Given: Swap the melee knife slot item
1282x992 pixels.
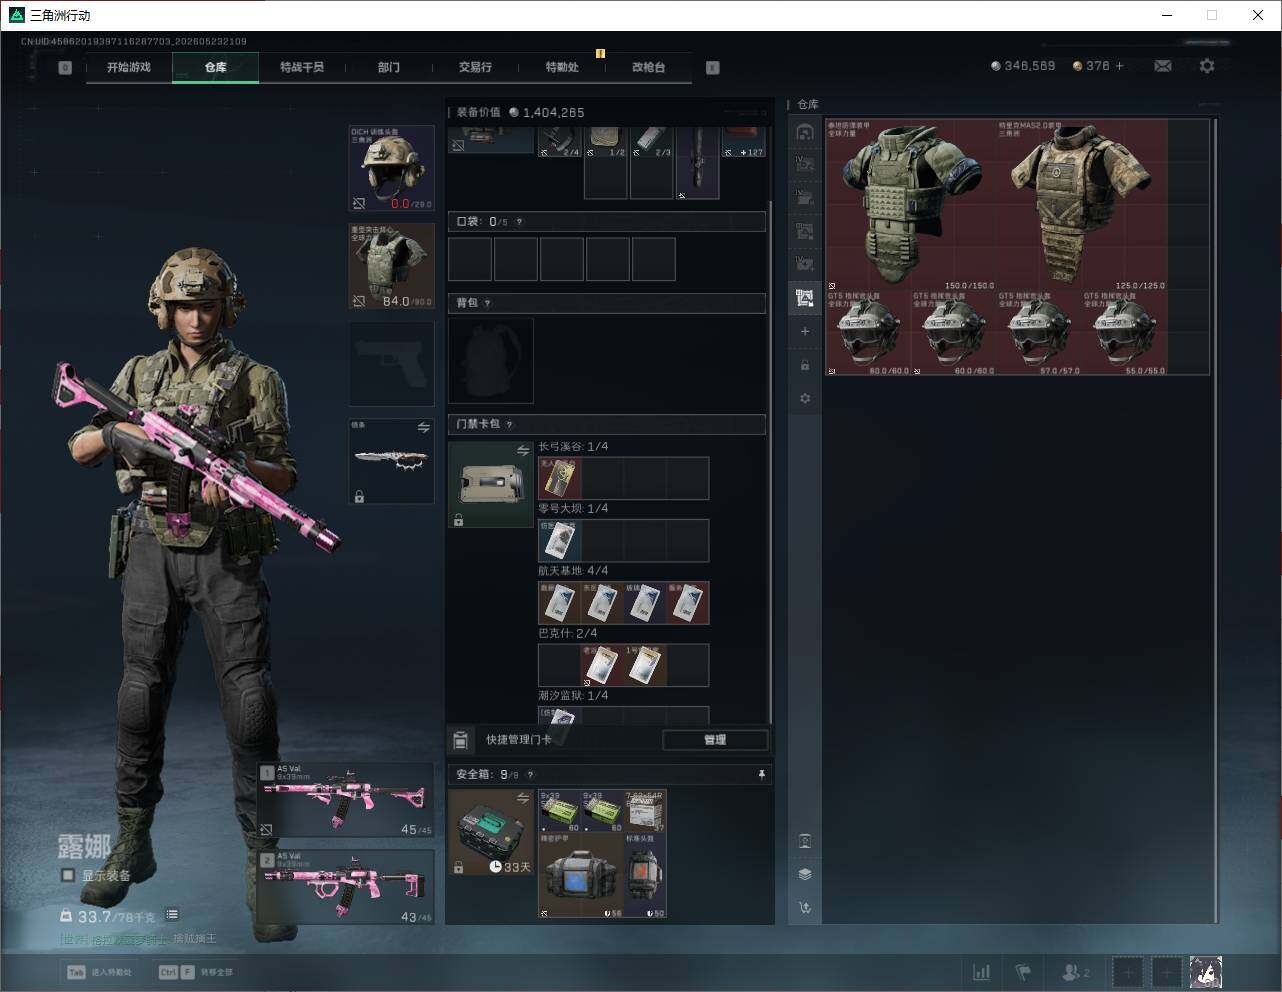Looking at the screenshot, I should [x=423, y=428].
